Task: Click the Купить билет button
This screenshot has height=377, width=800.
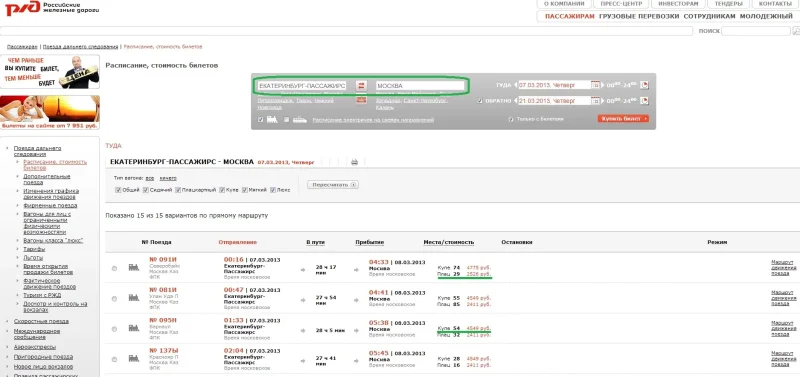Action: pyautogui.click(x=623, y=119)
